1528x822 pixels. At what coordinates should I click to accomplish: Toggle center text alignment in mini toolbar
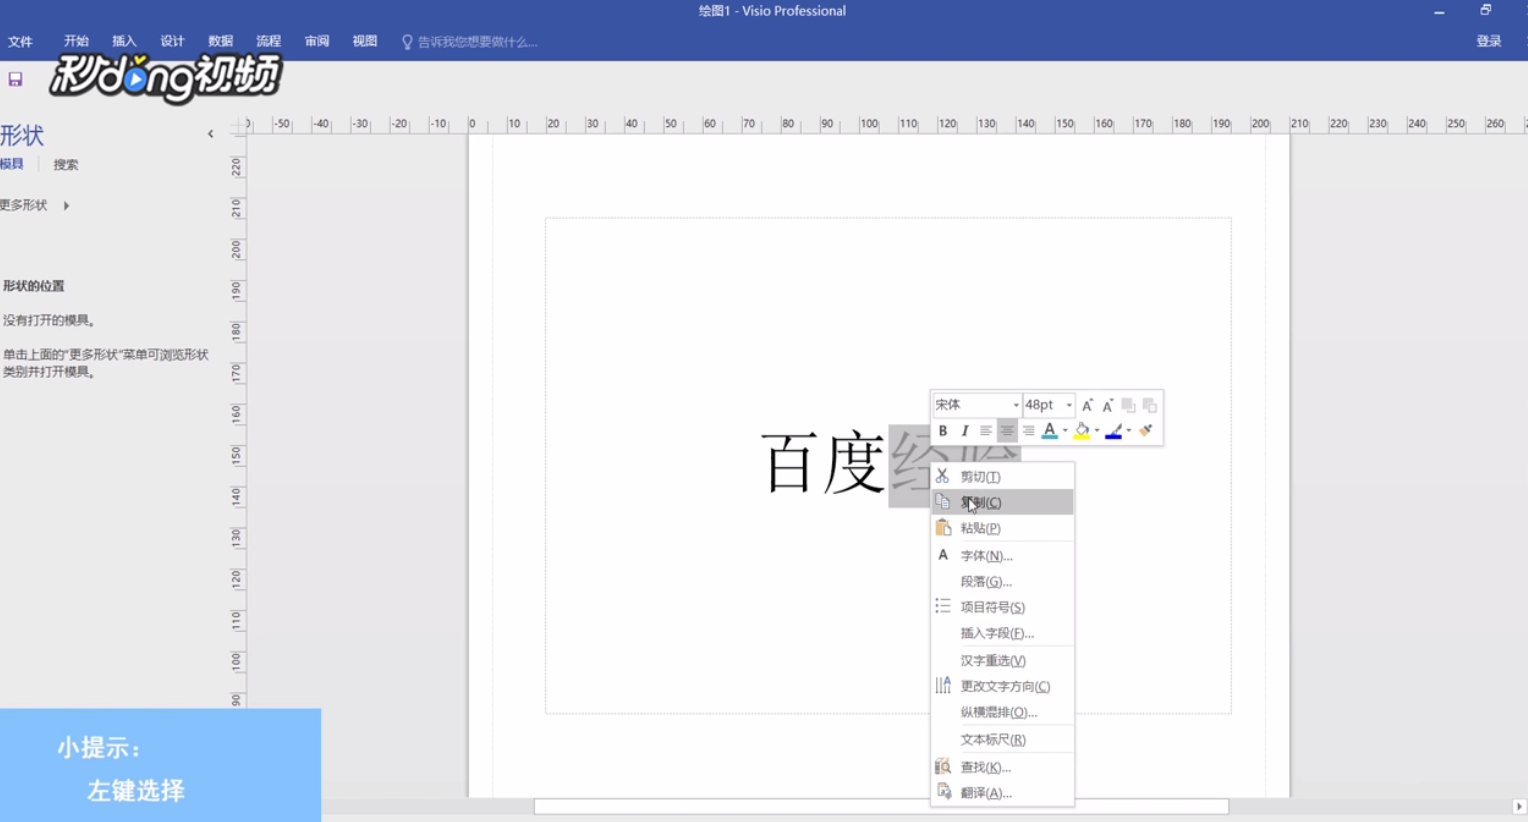coord(1007,431)
